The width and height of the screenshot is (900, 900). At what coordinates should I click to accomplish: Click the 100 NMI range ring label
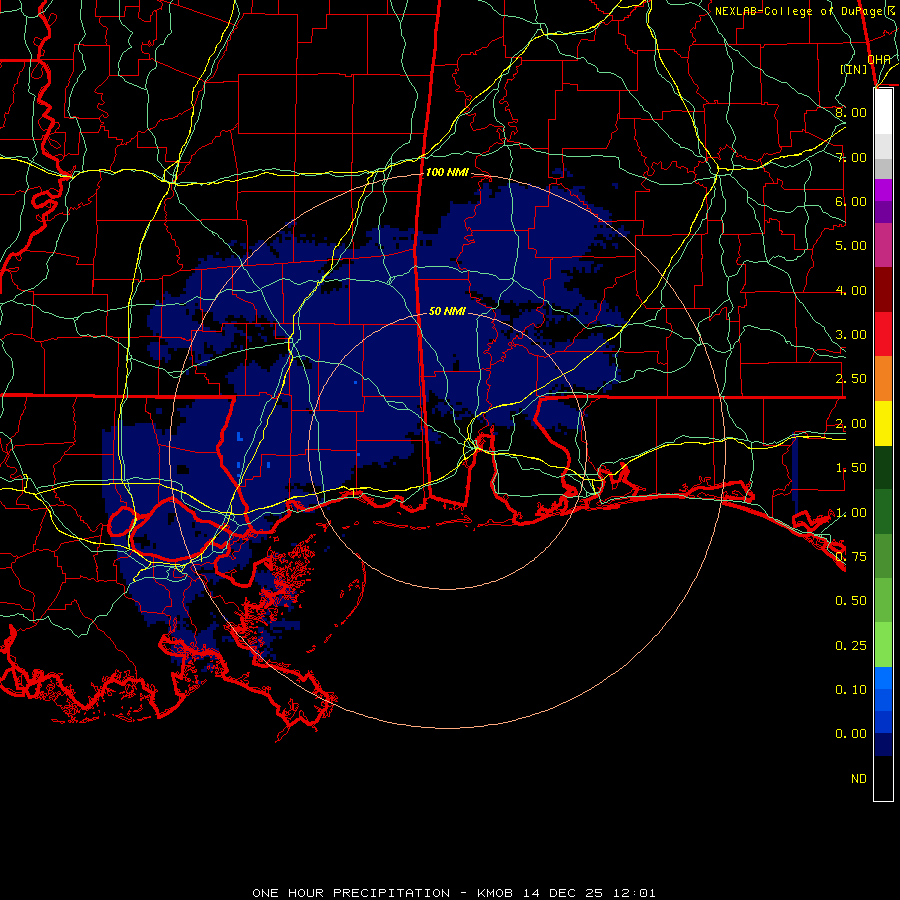coord(447,172)
